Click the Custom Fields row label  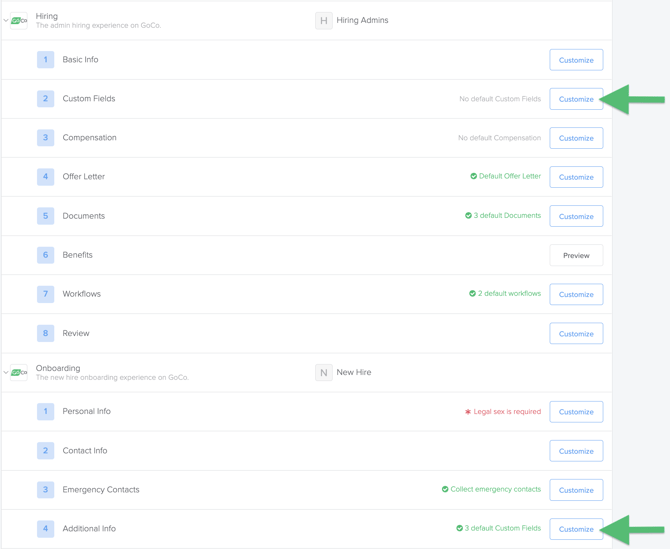(x=89, y=99)
